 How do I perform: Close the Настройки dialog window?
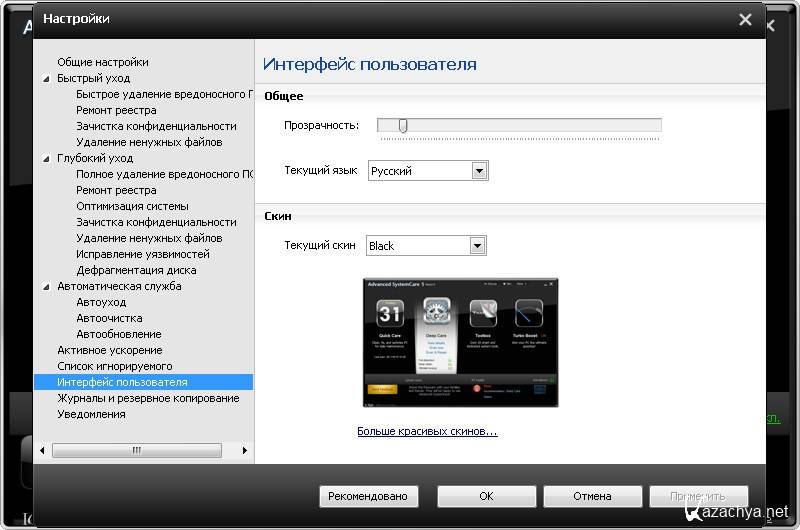745,19
